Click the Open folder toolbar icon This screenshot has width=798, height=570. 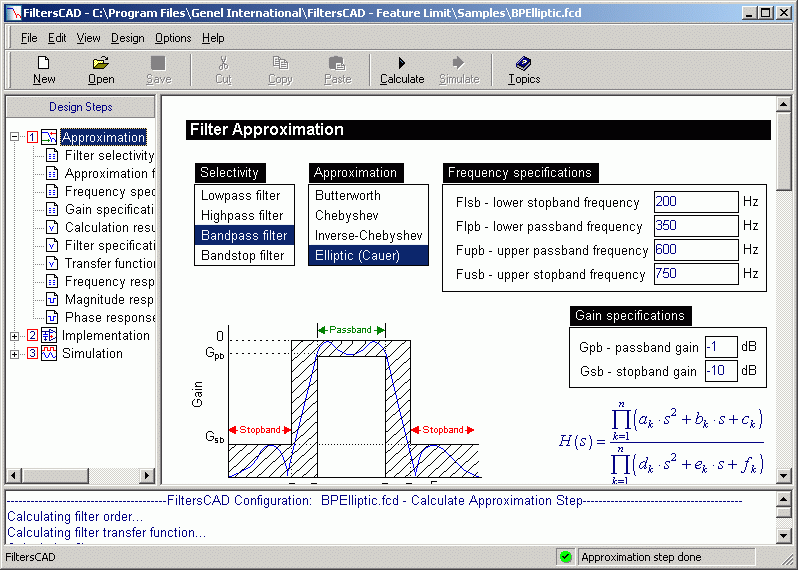pos(101,63)
